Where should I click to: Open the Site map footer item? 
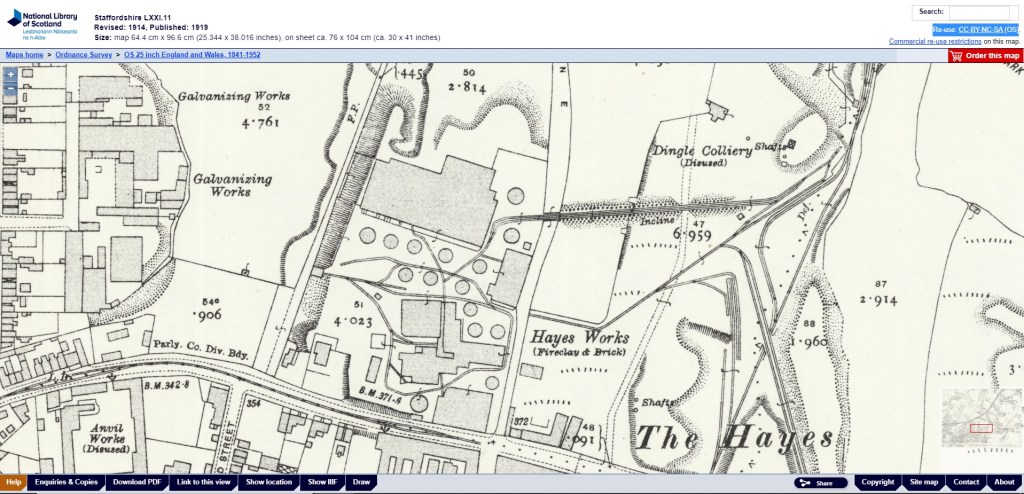coord(923,482)
